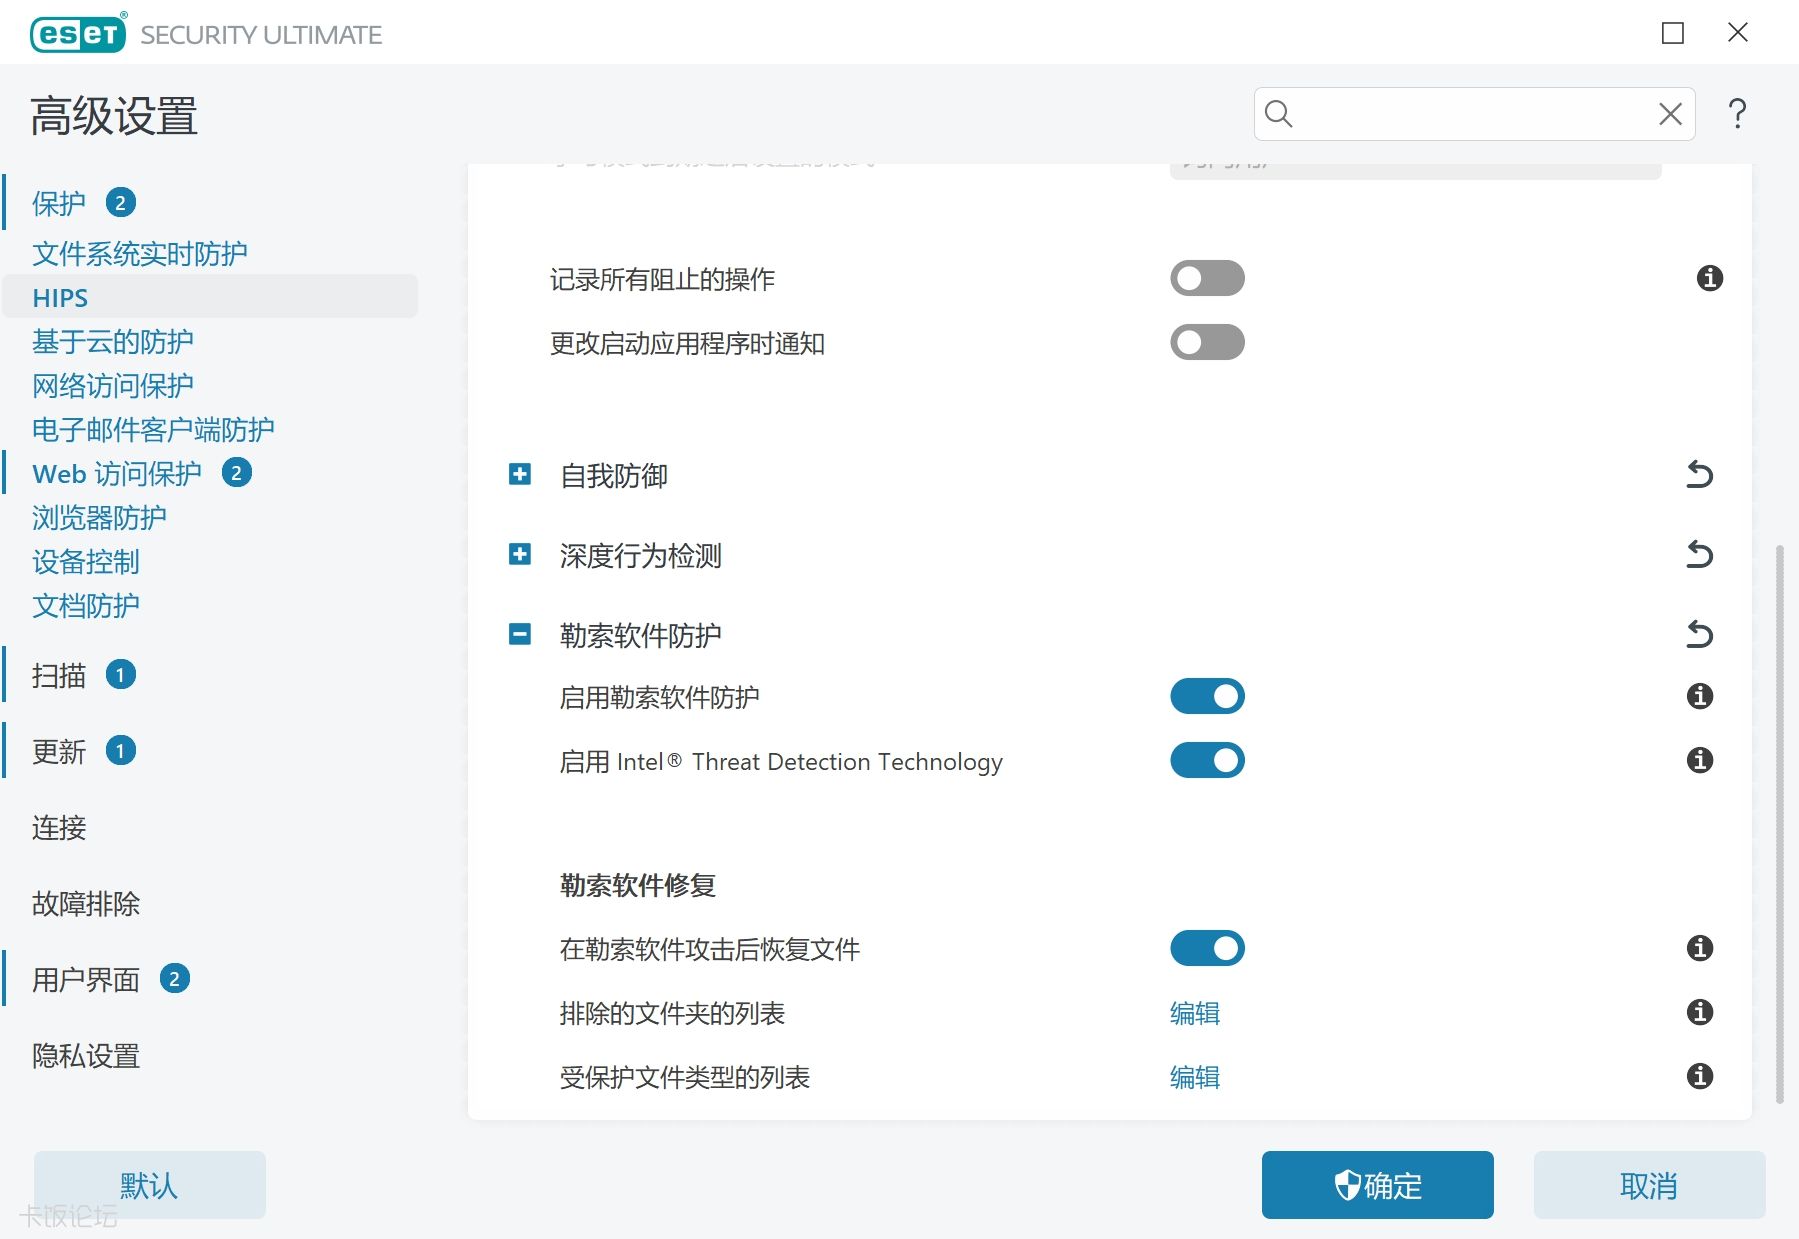This screenshot has width=1799, height=1239.
Task: Reset 深度行为检测 with its revert arrow
Action: (x=1699, y=554)
